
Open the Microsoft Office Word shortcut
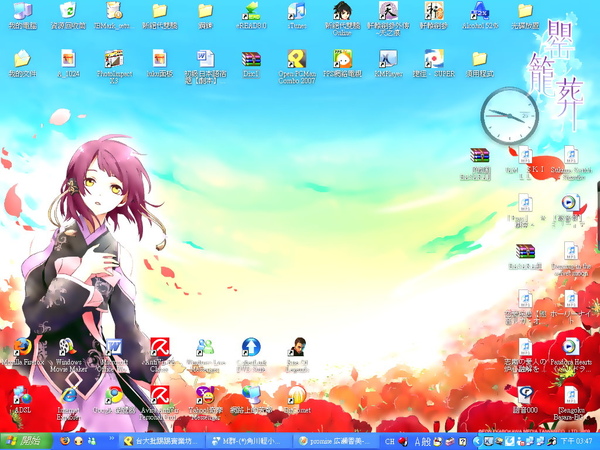click(114, 355)
